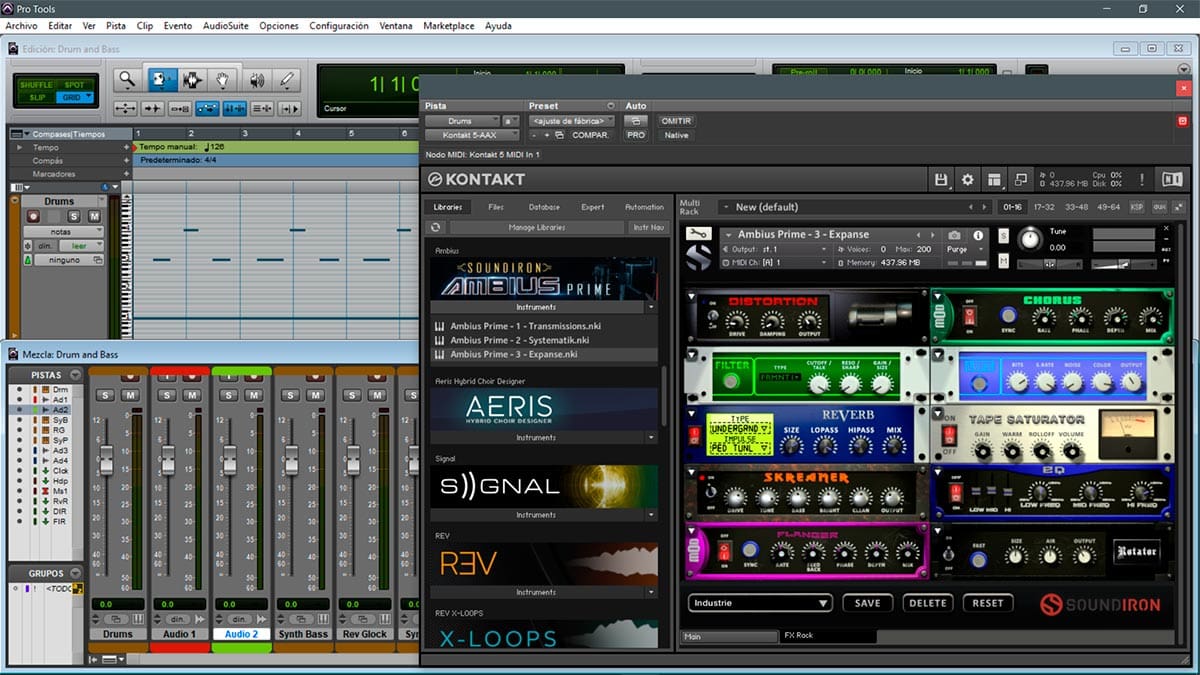The height and width of the screenshot is (675, 1200).
Task: Open Kontakt options gear icon
Action: pos(967,180)
